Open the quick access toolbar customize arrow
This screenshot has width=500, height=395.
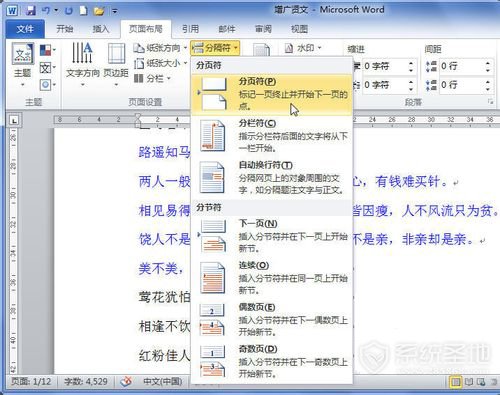114,11
